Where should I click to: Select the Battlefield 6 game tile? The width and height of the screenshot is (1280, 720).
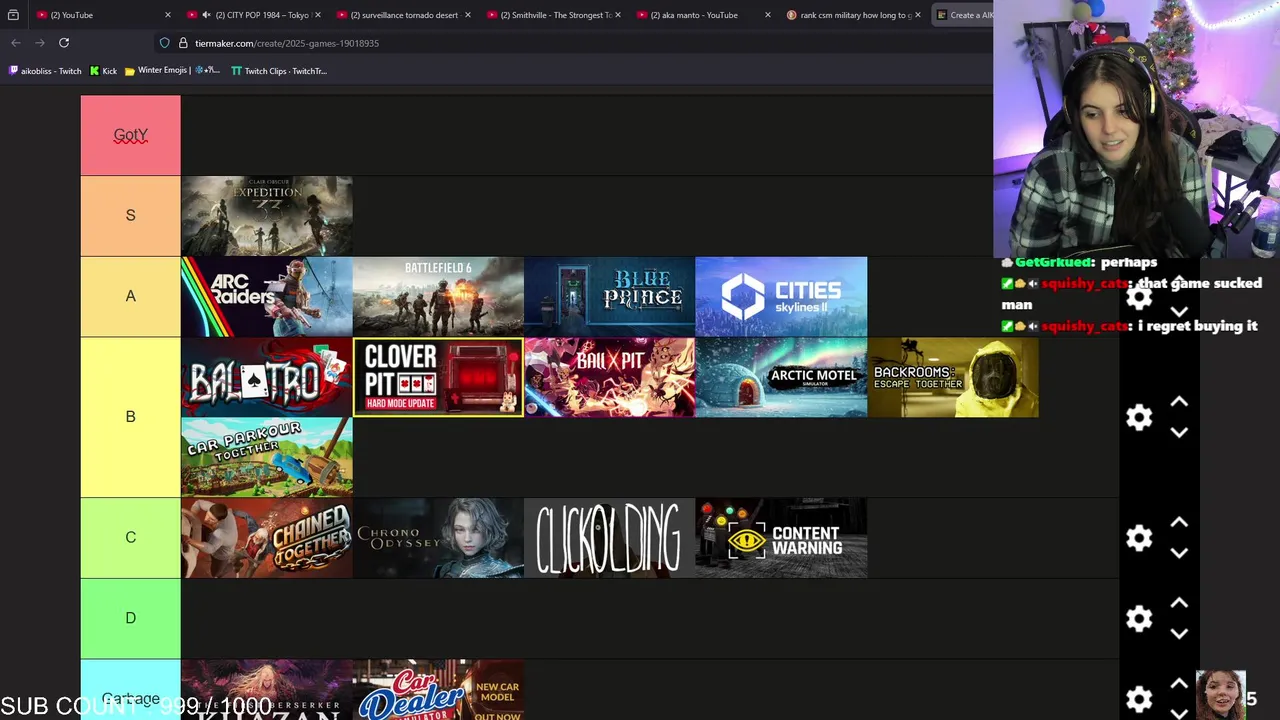[x=438, y=296]
